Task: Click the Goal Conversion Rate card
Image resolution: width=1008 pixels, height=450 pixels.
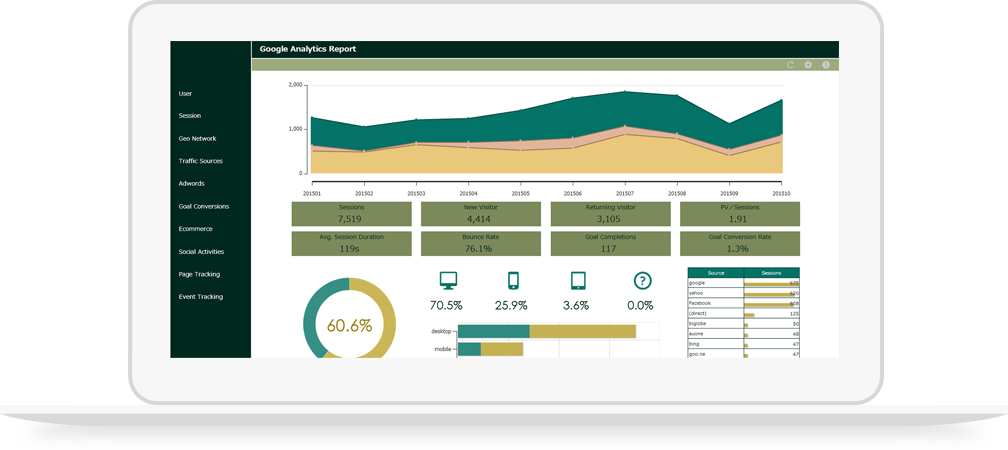Action: (740, 244)
